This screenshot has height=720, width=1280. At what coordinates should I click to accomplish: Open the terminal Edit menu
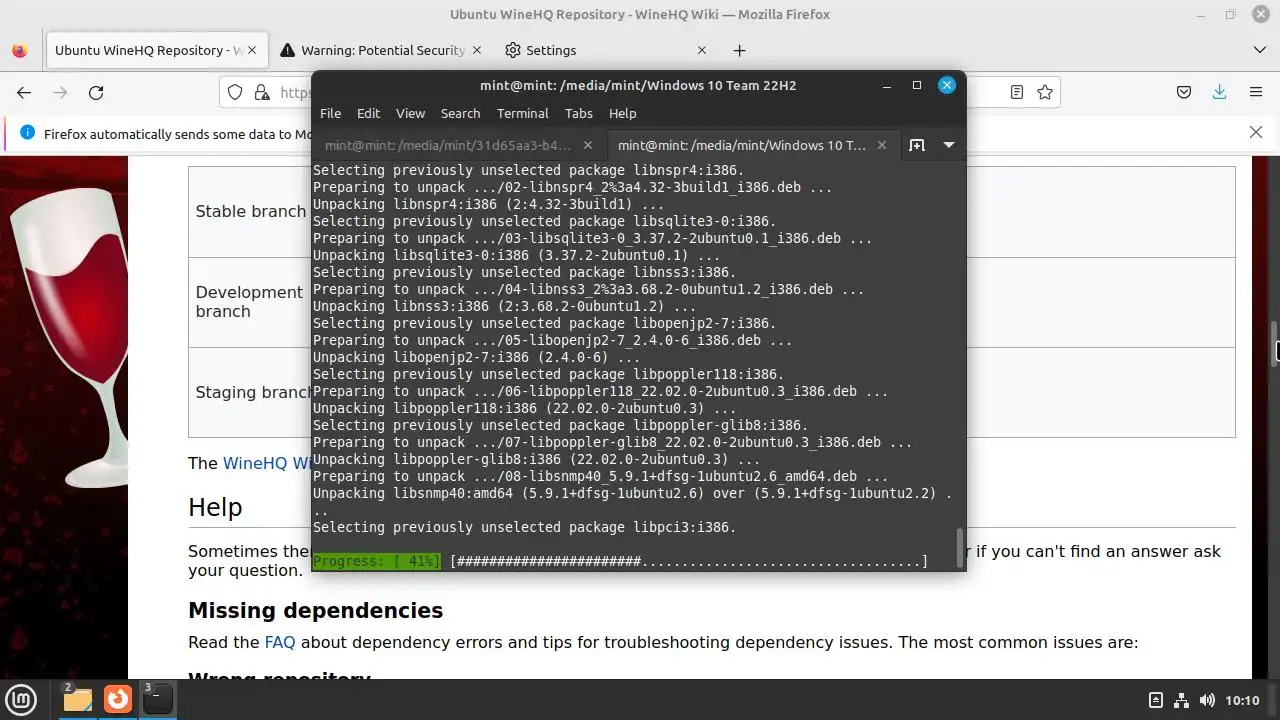368,113
